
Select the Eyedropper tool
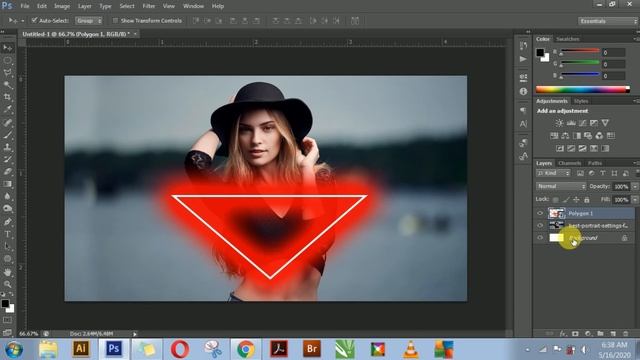pos(7,110)
